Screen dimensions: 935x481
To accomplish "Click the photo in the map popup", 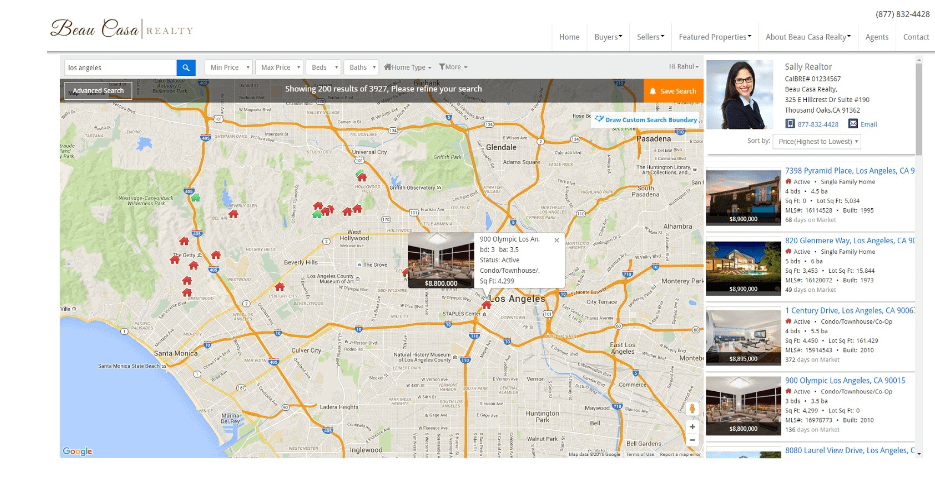I will pos(441,260).
